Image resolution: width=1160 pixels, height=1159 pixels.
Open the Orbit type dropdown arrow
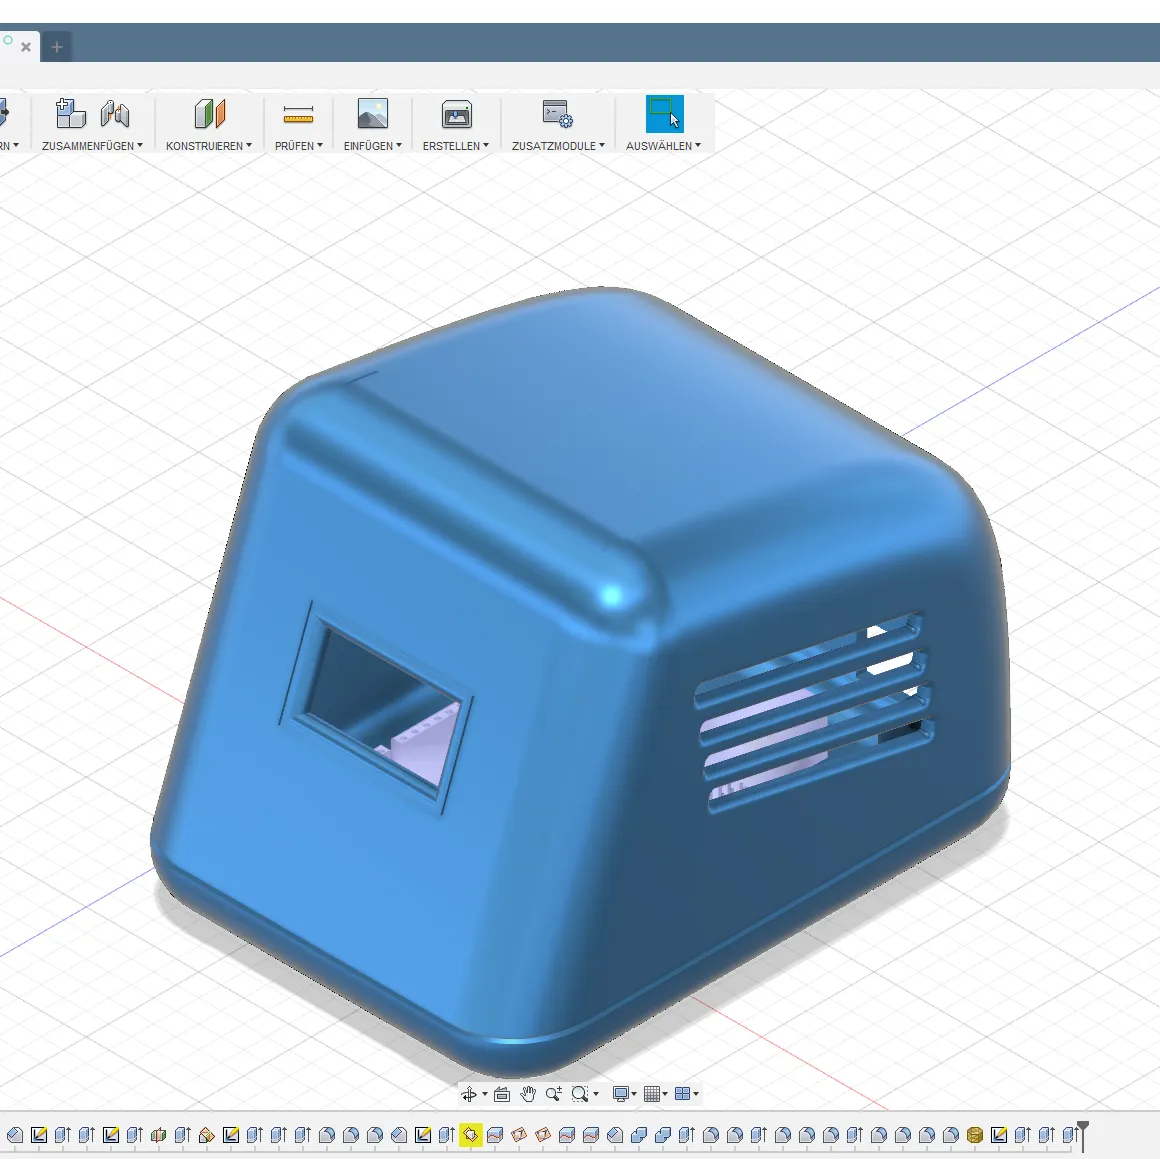(485, 1095)
